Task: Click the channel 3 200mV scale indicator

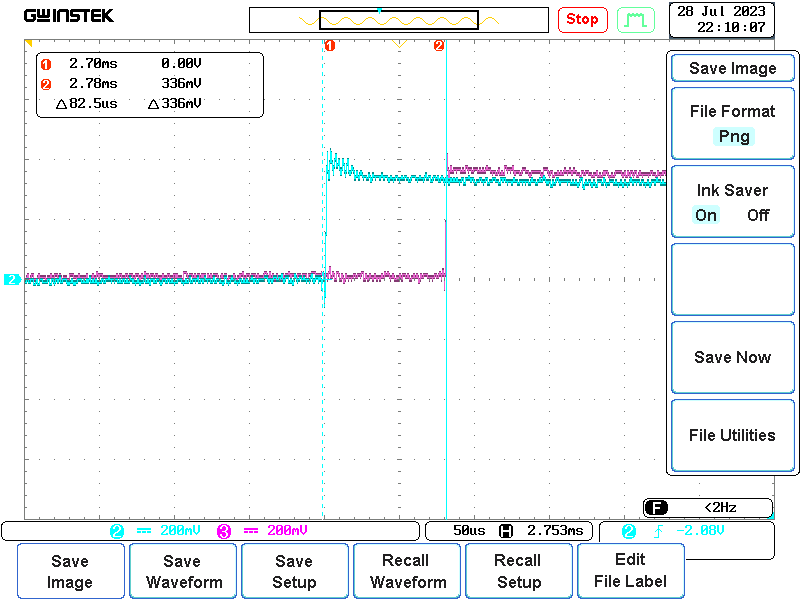Action: 264,531
